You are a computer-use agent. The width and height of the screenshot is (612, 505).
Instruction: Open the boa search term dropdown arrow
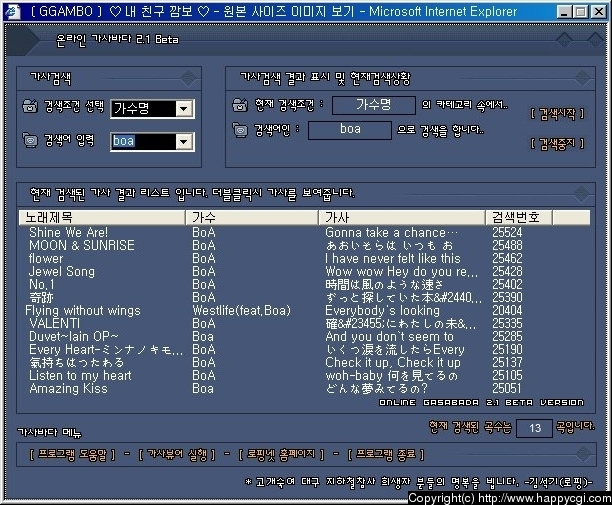coord(184,142)
